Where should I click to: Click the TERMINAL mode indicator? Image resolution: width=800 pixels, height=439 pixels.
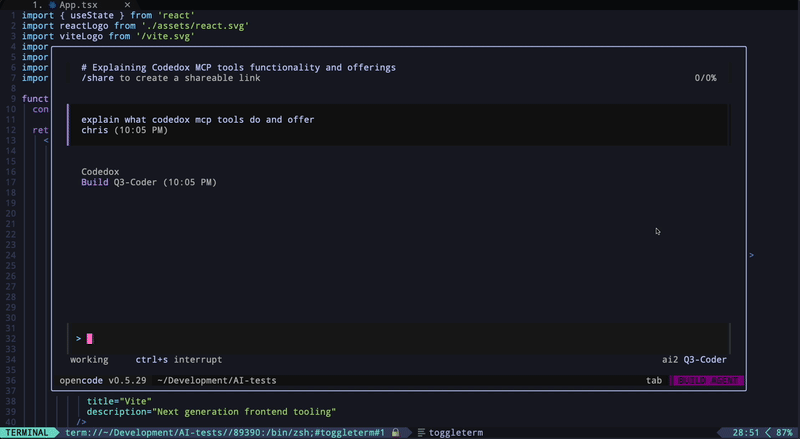[x=27, y=432]
